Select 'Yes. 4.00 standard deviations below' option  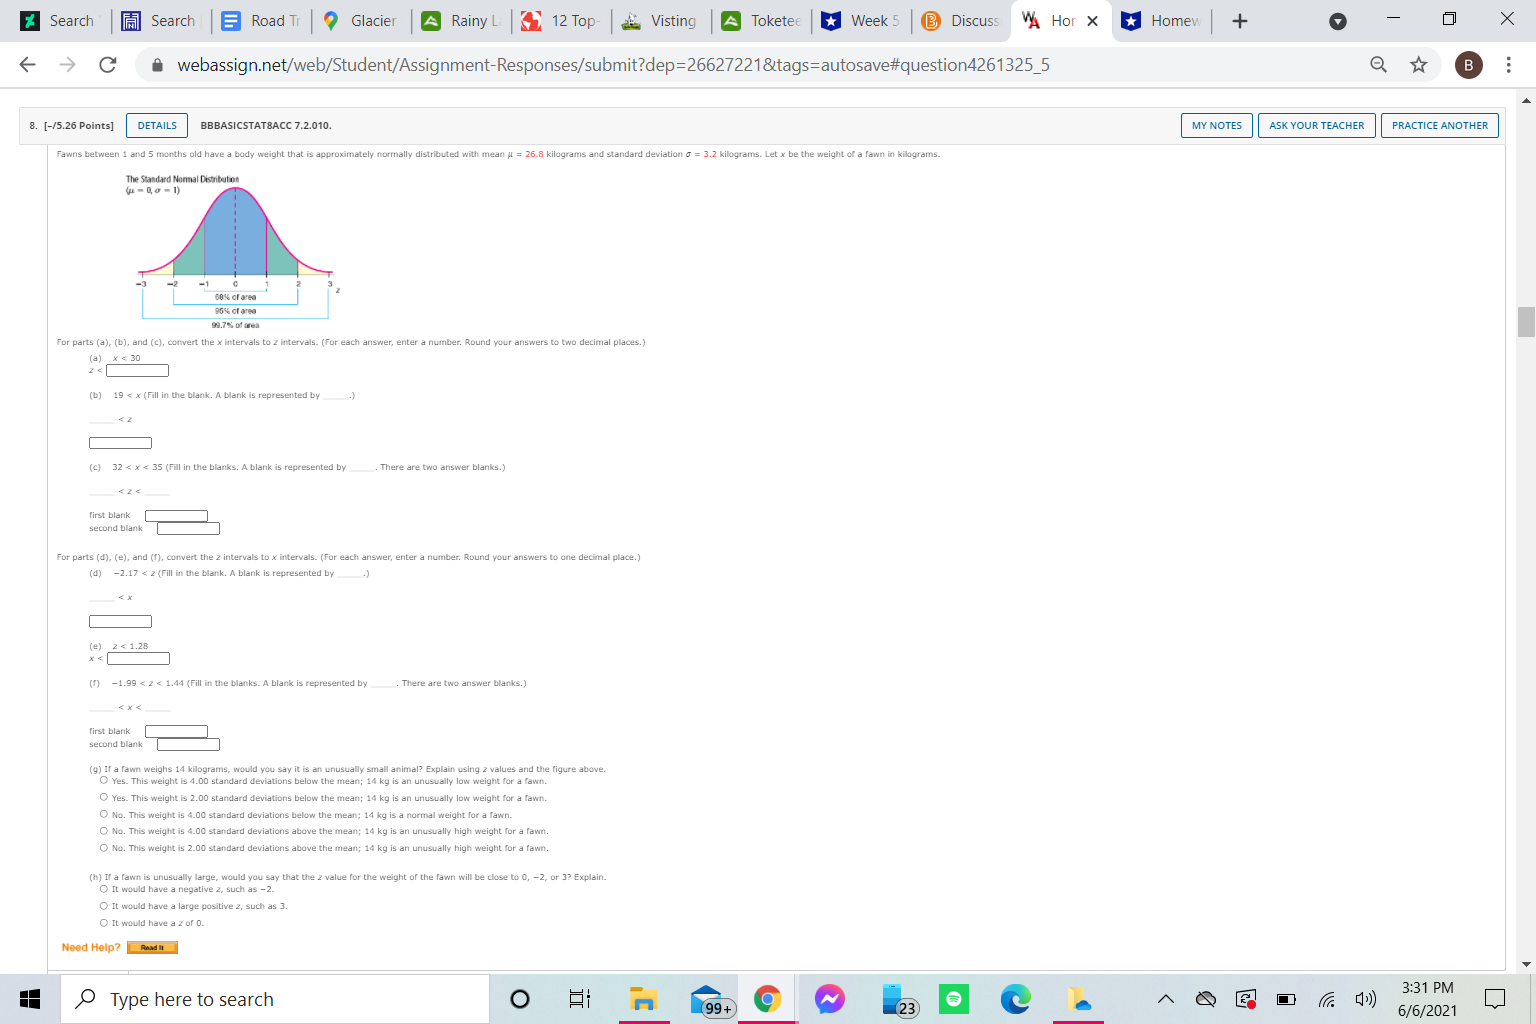[104, 781]
